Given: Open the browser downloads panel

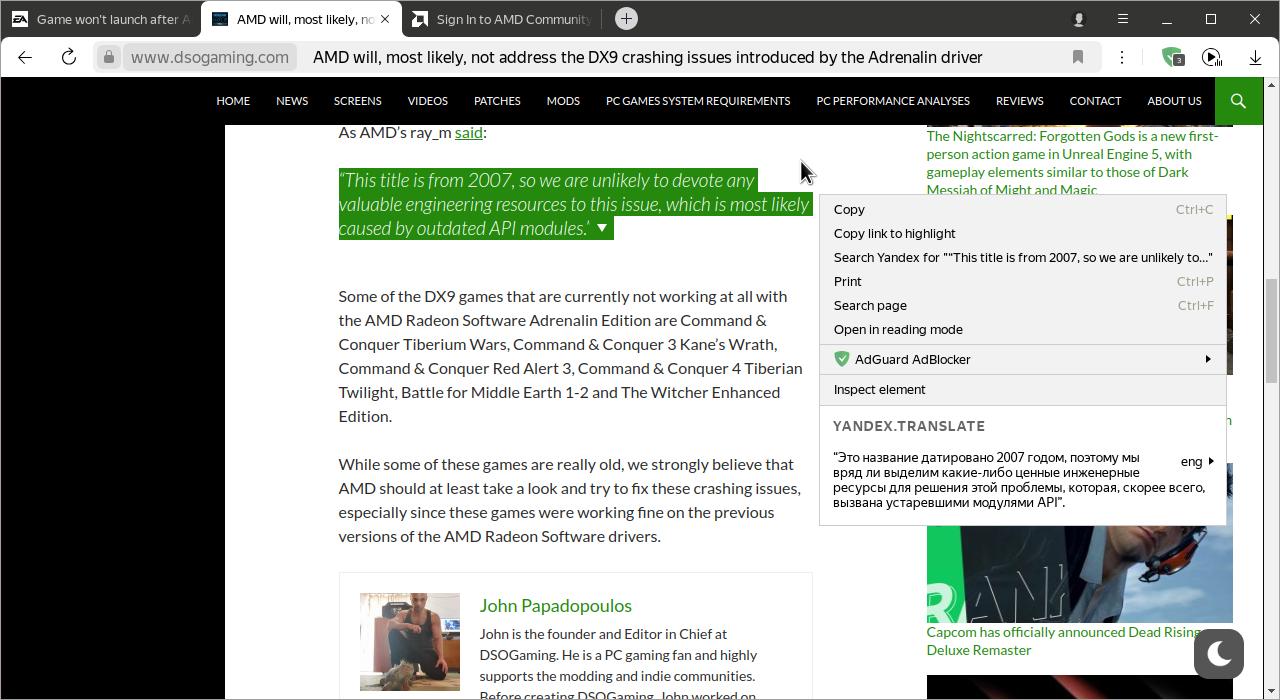Looking at the screenshot, I should pyautogui.click(x=1255, y=57).
